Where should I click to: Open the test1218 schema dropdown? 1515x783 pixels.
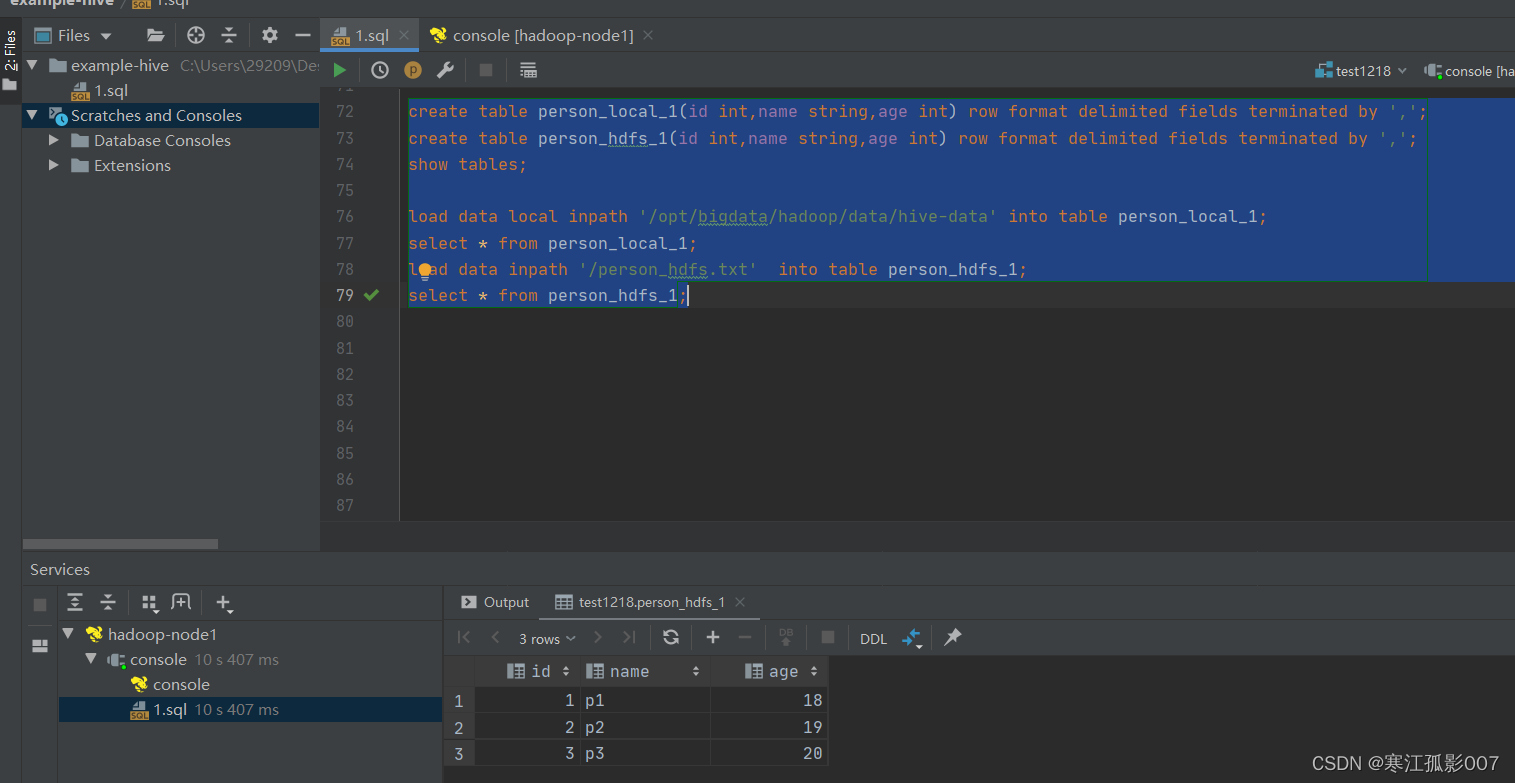[x=1362, y=71]
